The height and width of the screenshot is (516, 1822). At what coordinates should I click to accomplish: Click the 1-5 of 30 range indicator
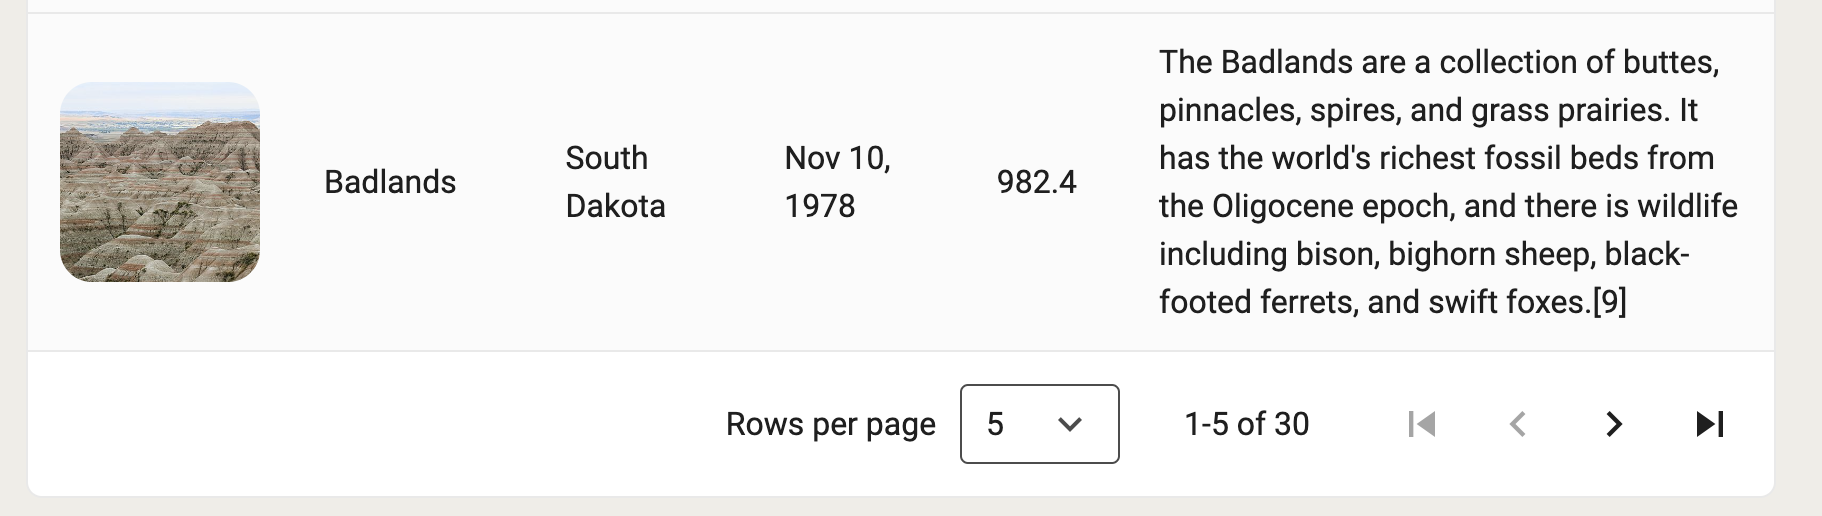(1246, 424)
